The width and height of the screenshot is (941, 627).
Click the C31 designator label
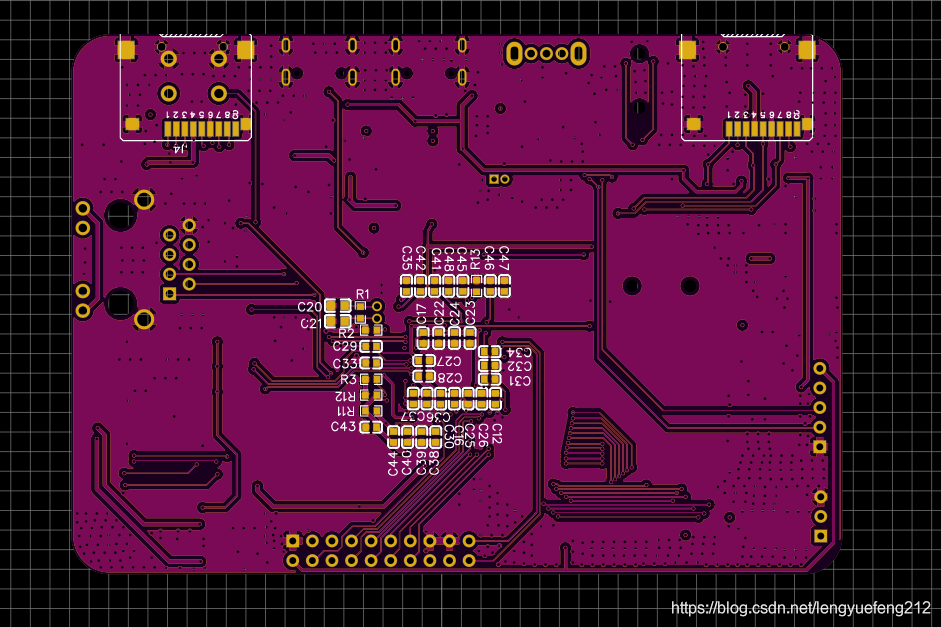[x=520, y=381]
